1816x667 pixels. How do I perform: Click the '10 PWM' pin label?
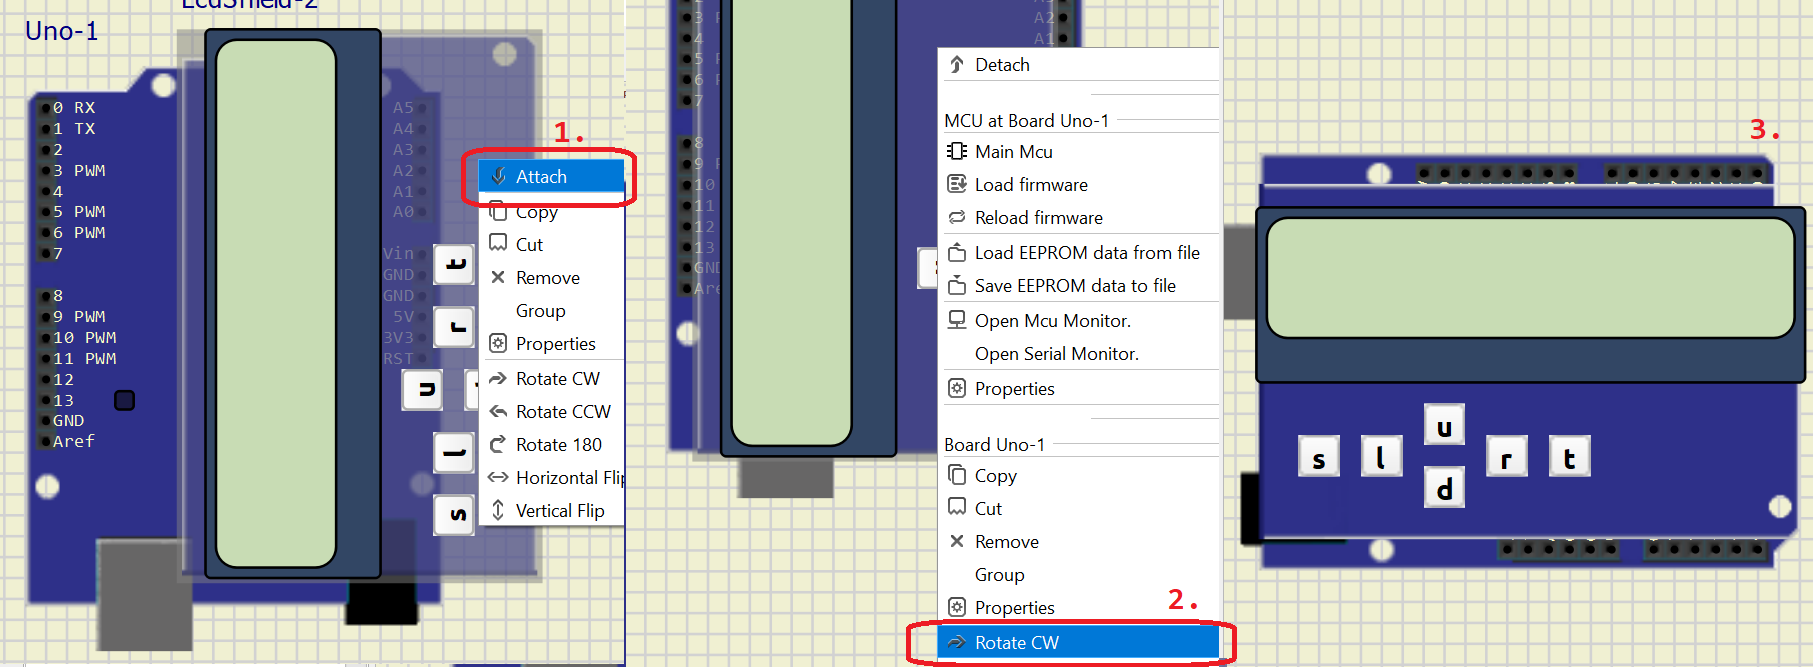(85, 338)
